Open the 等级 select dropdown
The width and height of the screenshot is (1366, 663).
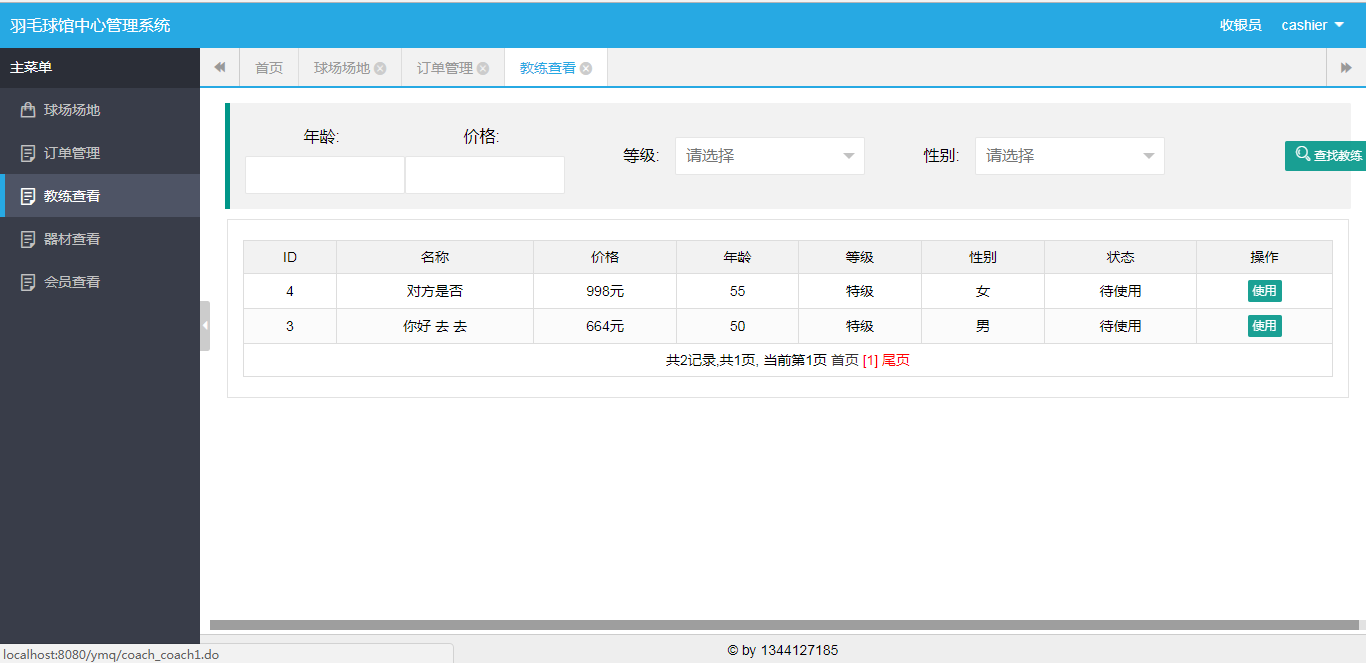(770, 156)
